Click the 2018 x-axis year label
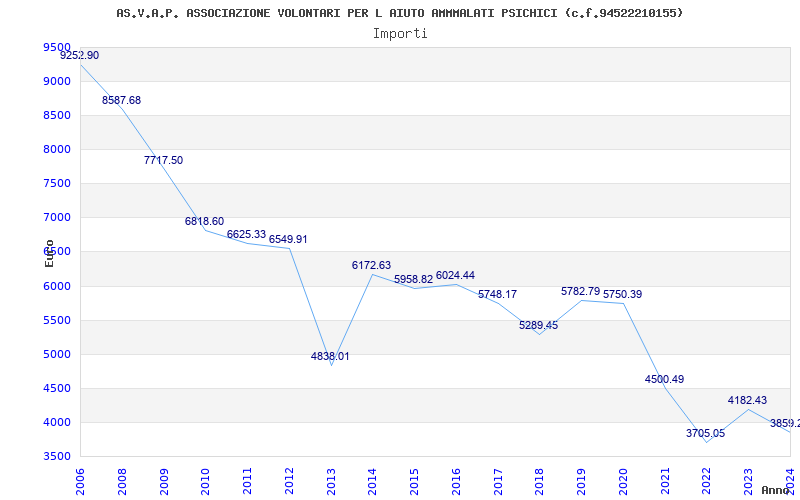 [x=539, y=482]
